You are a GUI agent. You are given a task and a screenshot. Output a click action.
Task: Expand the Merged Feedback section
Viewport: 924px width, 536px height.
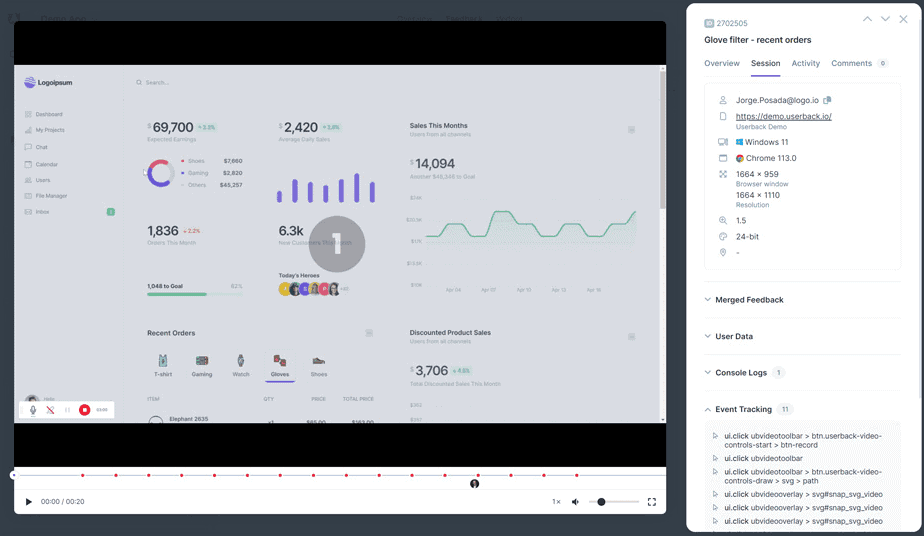[749, 300]
